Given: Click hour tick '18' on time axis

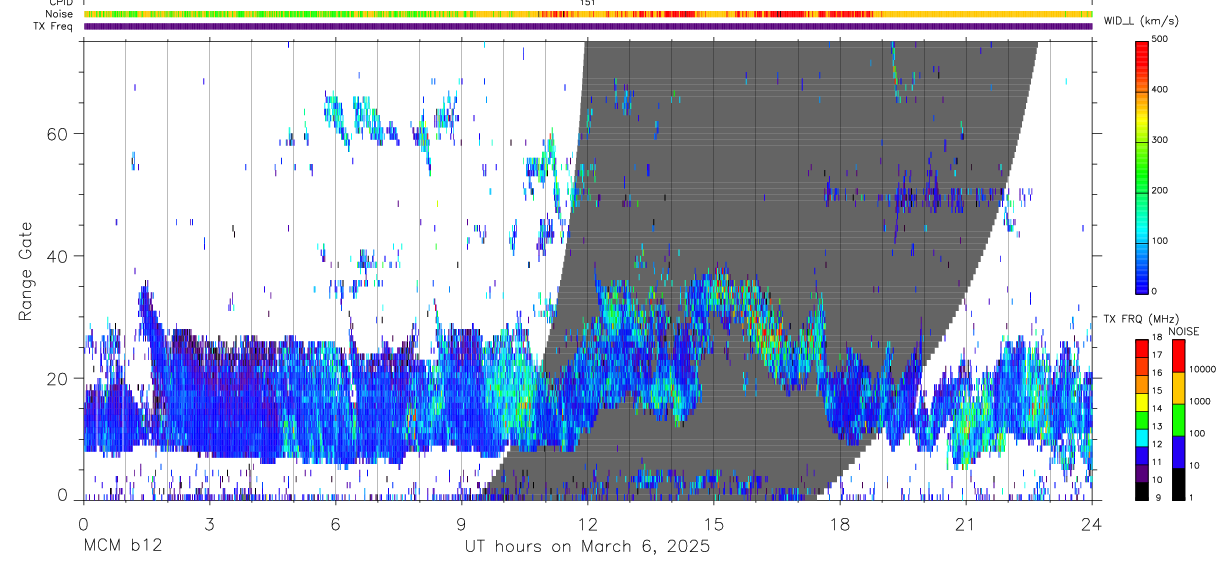Looking at the screenshot, I should pos(840,524).
